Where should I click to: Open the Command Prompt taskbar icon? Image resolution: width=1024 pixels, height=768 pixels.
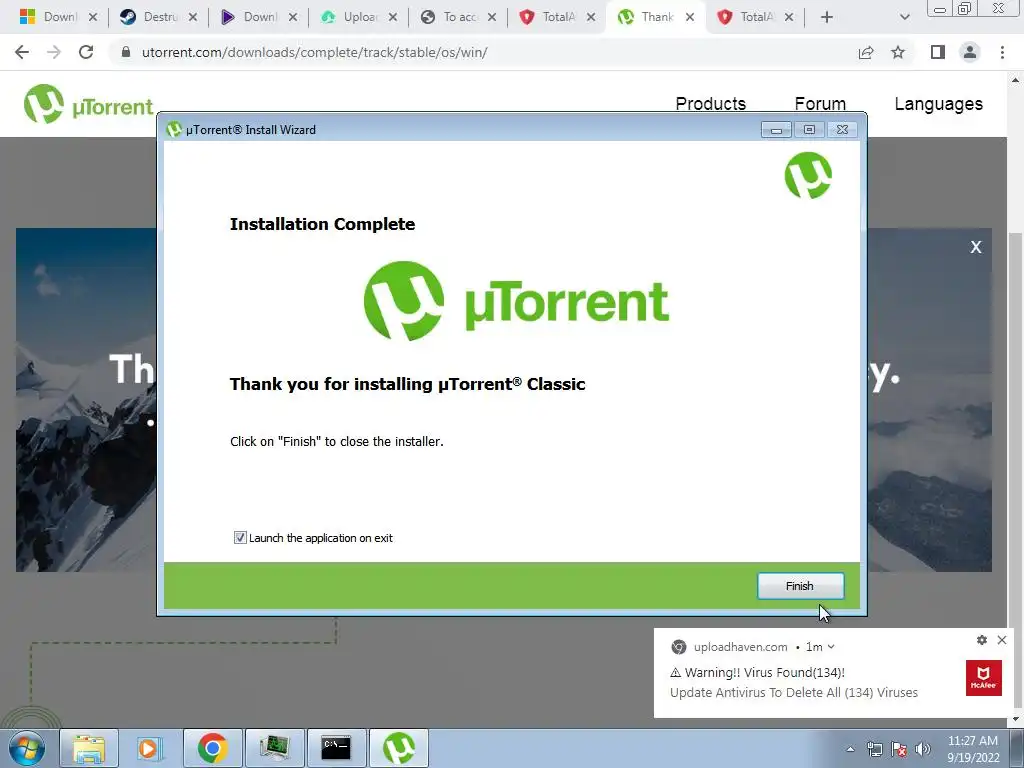(x=336, y=748)
